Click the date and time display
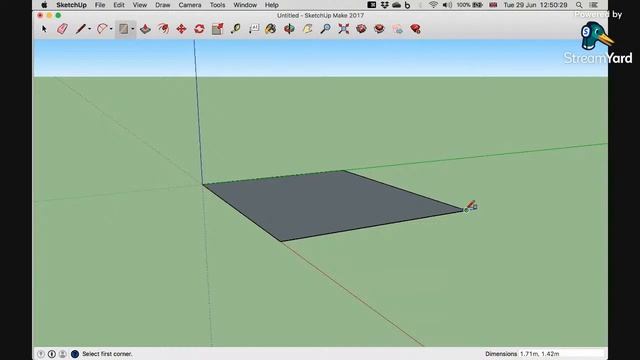The image size is (640, 360). point(535,5)
